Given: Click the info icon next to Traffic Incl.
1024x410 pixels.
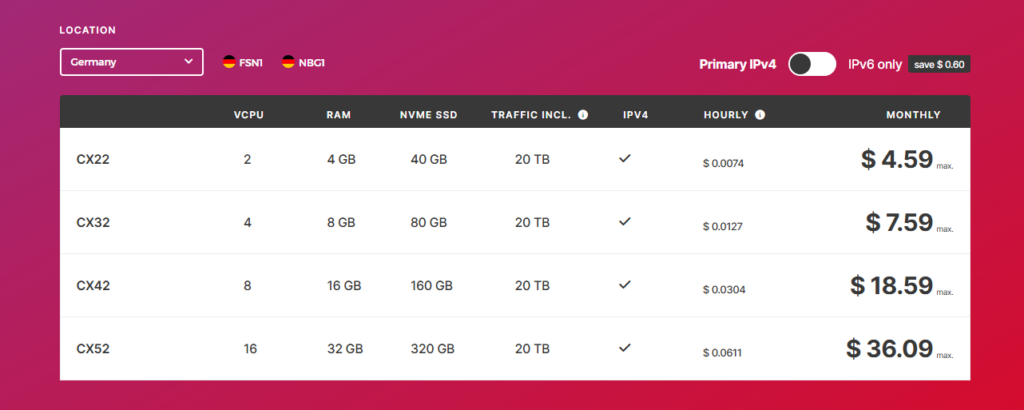Looking at the screenshot, I should pos(583,115).
